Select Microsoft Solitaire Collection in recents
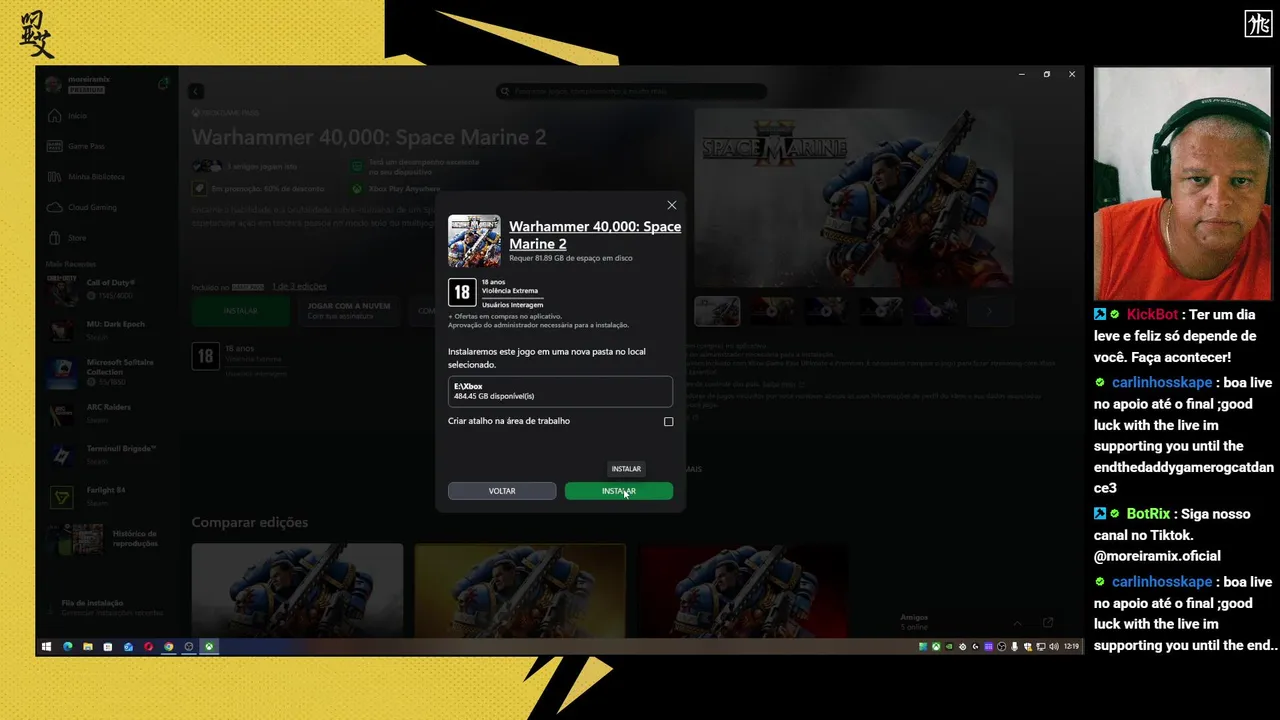 click(x=110, y=372)
